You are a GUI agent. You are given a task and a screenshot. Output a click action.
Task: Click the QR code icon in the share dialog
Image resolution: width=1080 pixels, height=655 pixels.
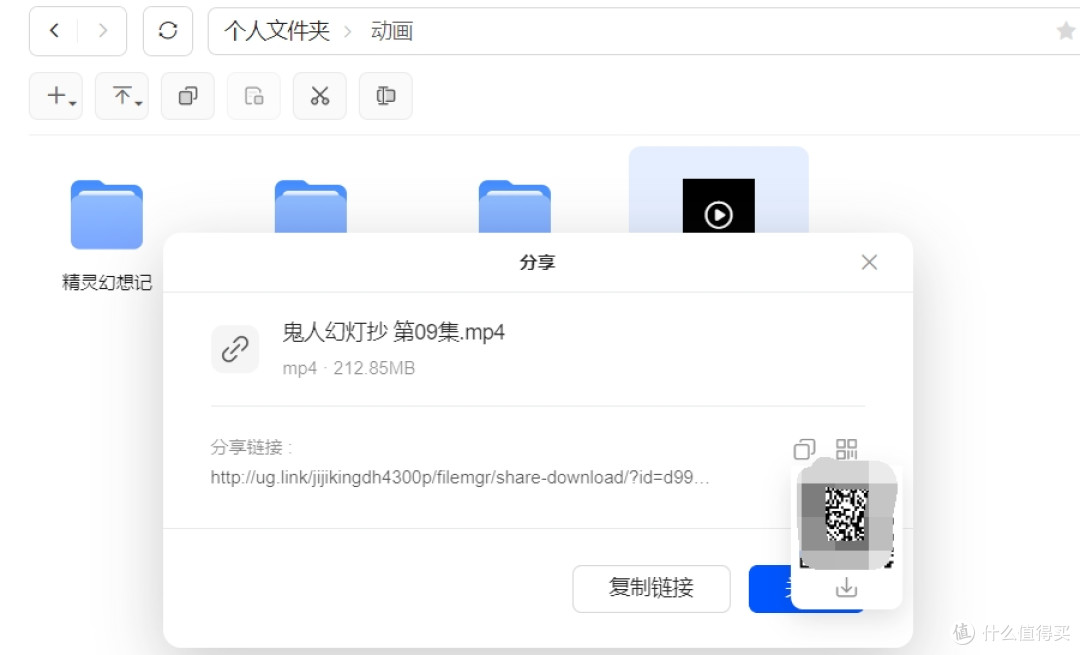point(847,449)
